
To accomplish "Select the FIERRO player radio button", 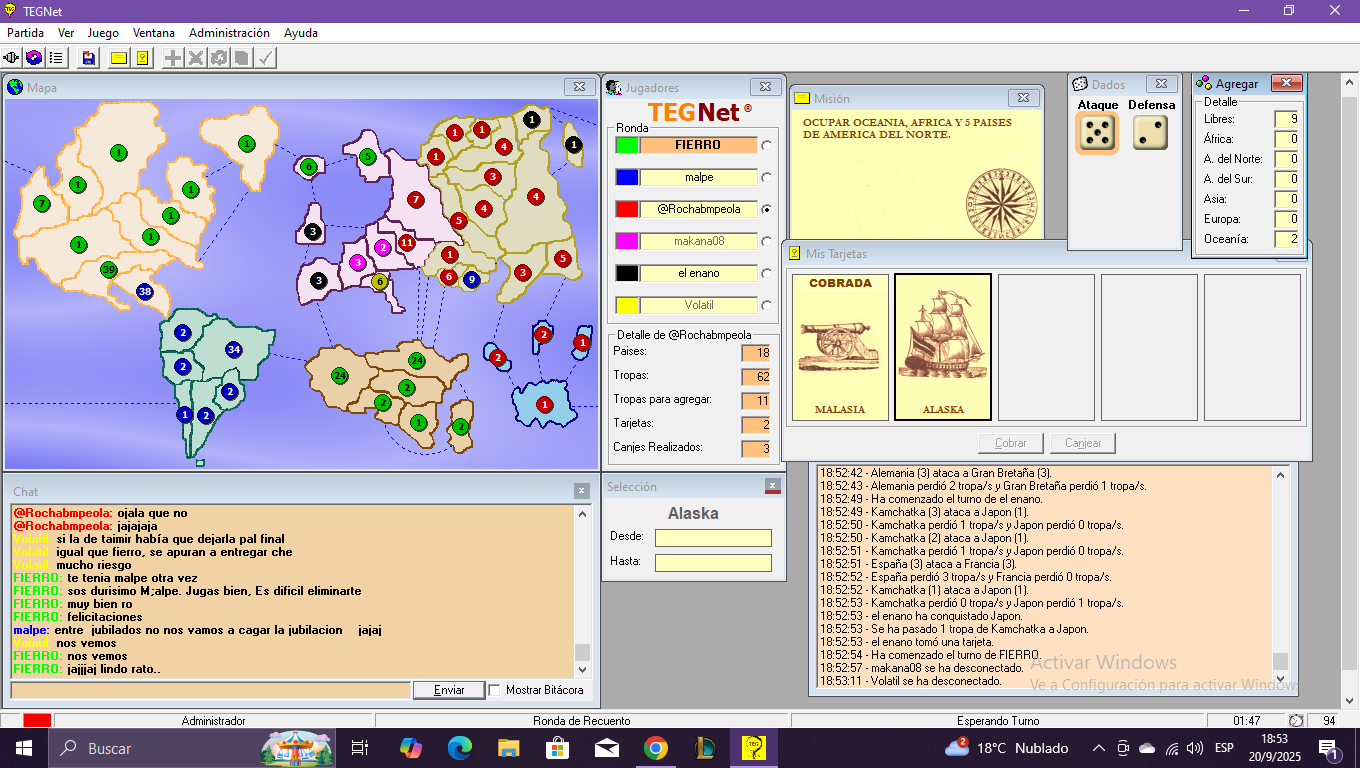I will [x=767, y=145].
